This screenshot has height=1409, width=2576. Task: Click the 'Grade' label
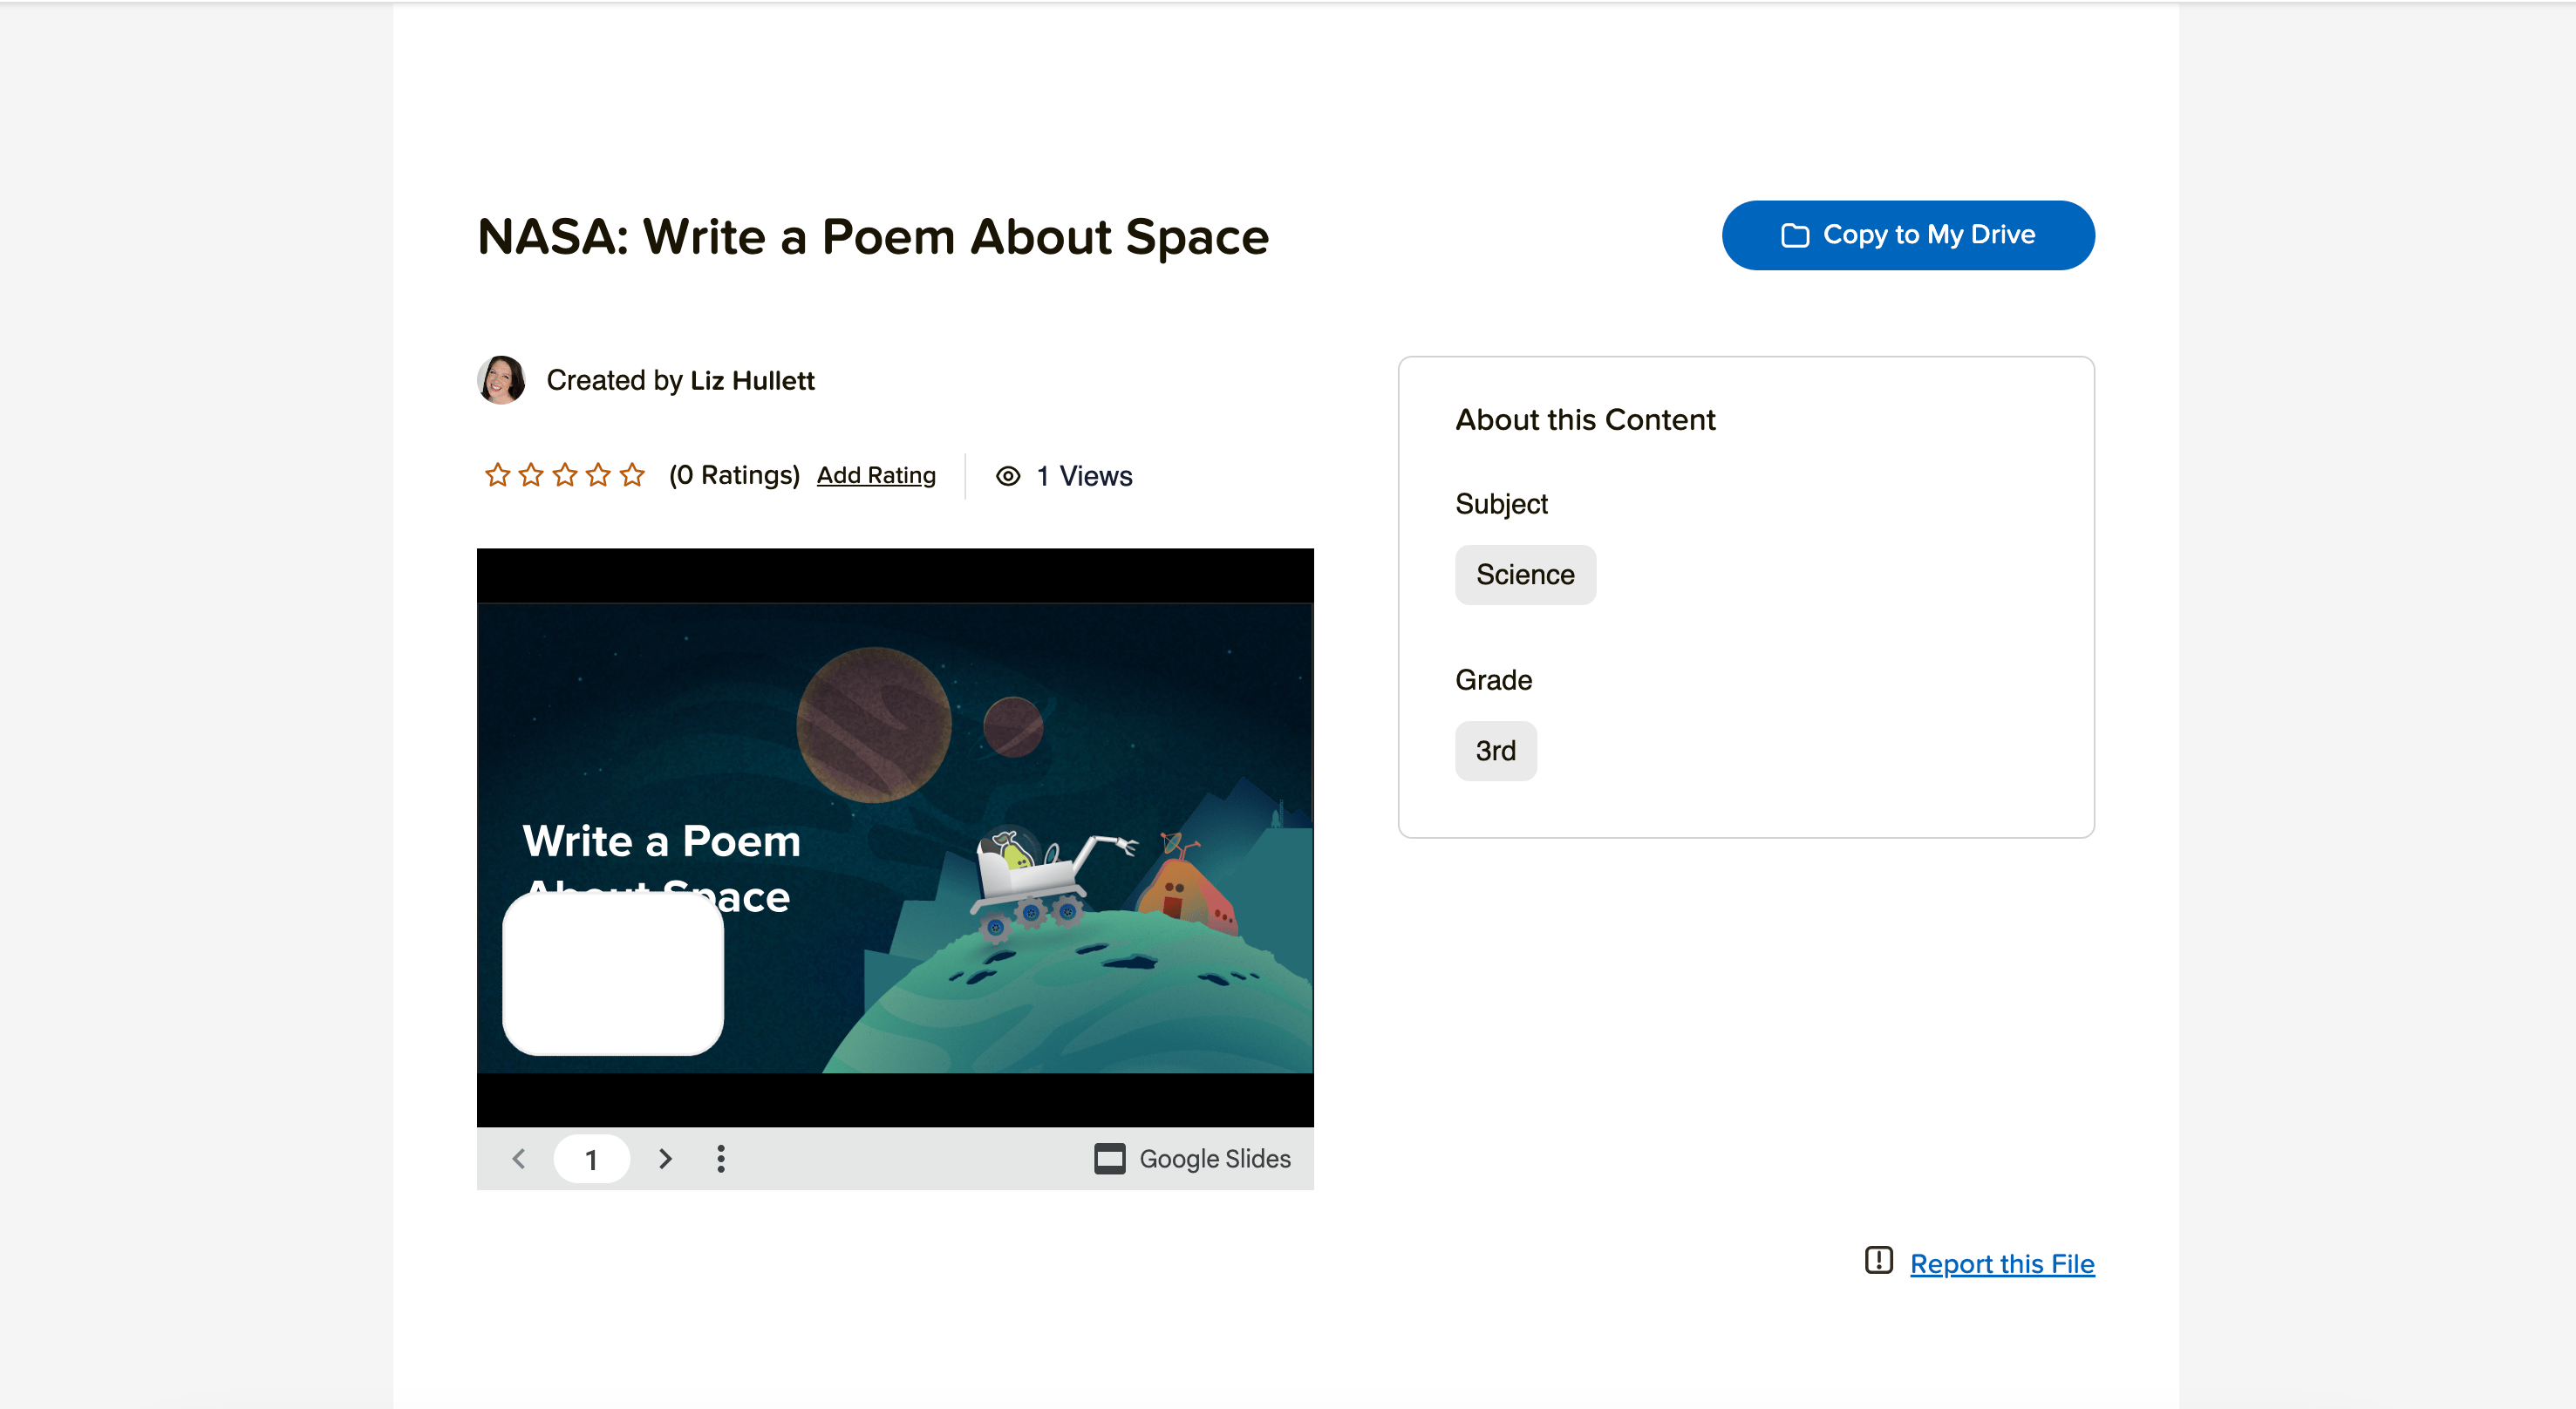(x=1493, y=680)
